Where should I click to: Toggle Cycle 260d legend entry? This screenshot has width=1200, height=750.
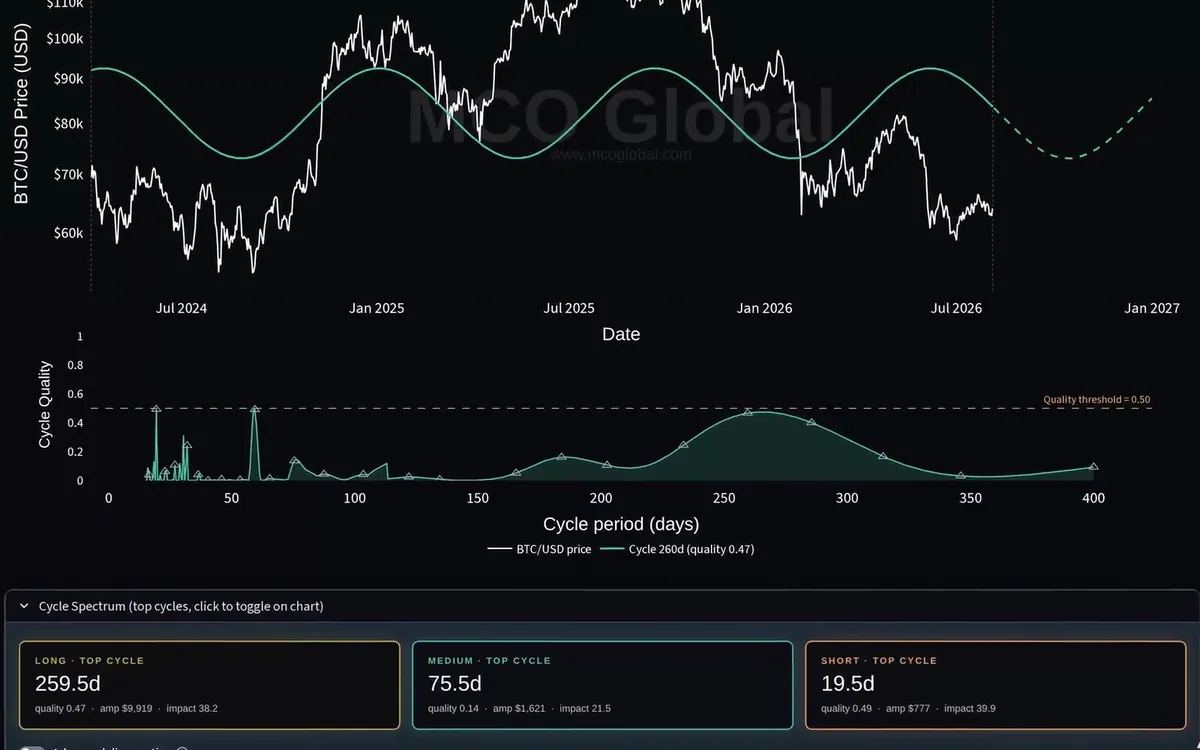tap(677, 549)
